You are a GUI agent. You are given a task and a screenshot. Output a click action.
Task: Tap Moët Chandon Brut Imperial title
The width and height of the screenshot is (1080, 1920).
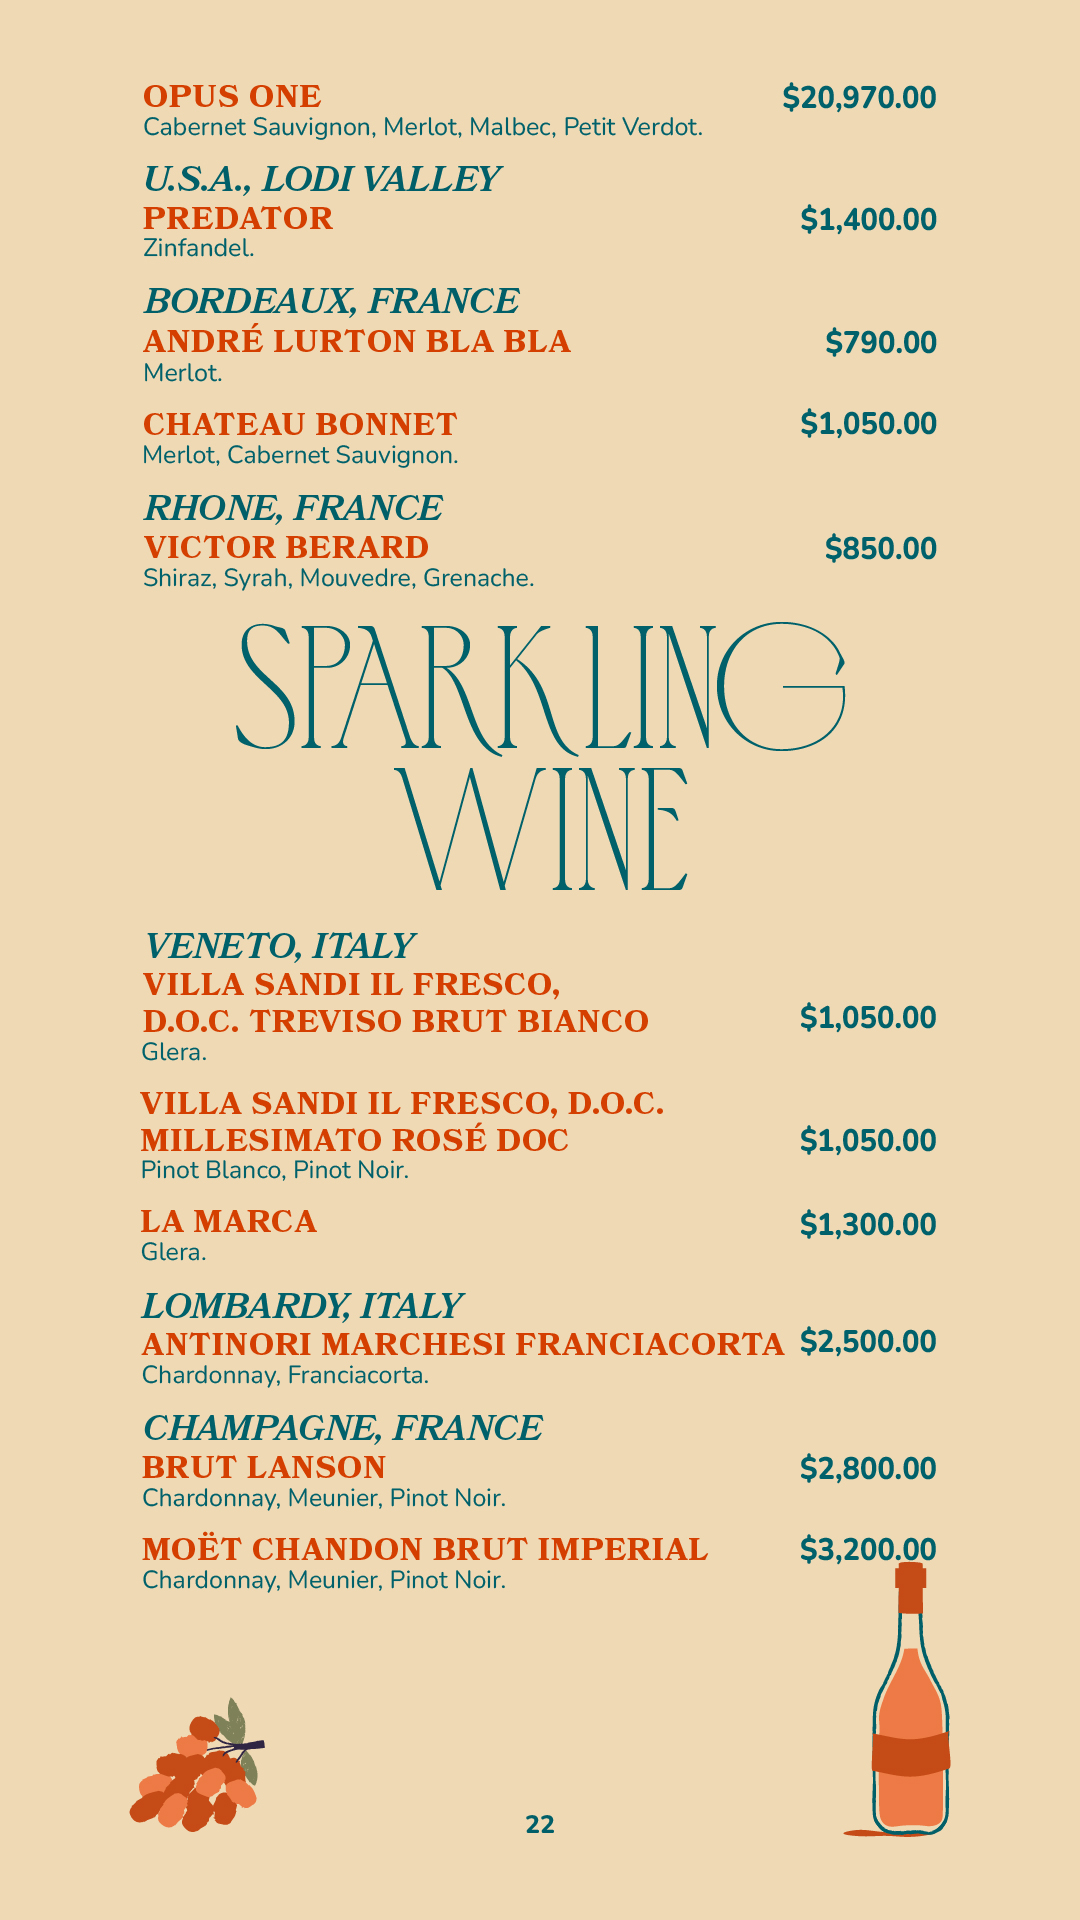click(x=425, y=1550)
